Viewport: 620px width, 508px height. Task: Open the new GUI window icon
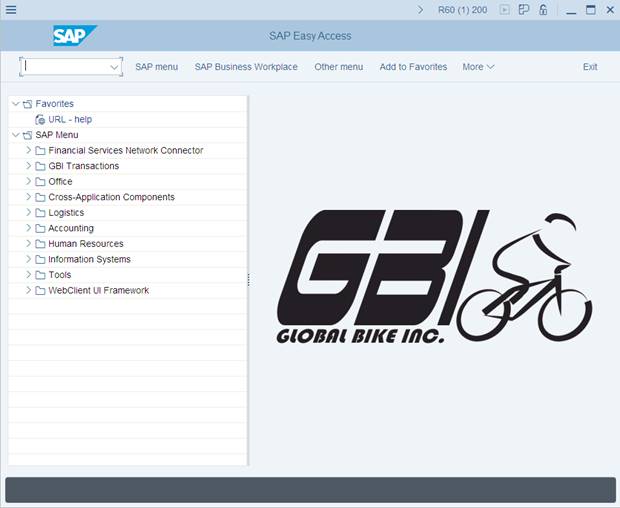[x=524, y=10]
